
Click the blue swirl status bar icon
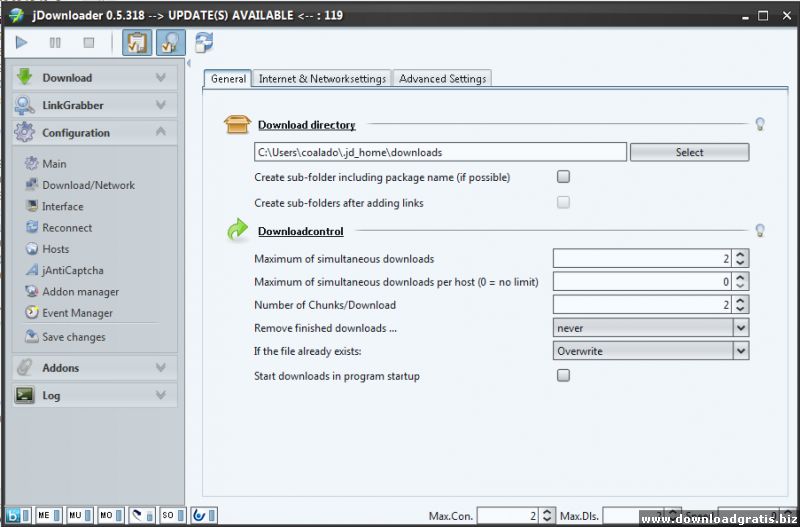pyautogui.click(x=204, y=515)
